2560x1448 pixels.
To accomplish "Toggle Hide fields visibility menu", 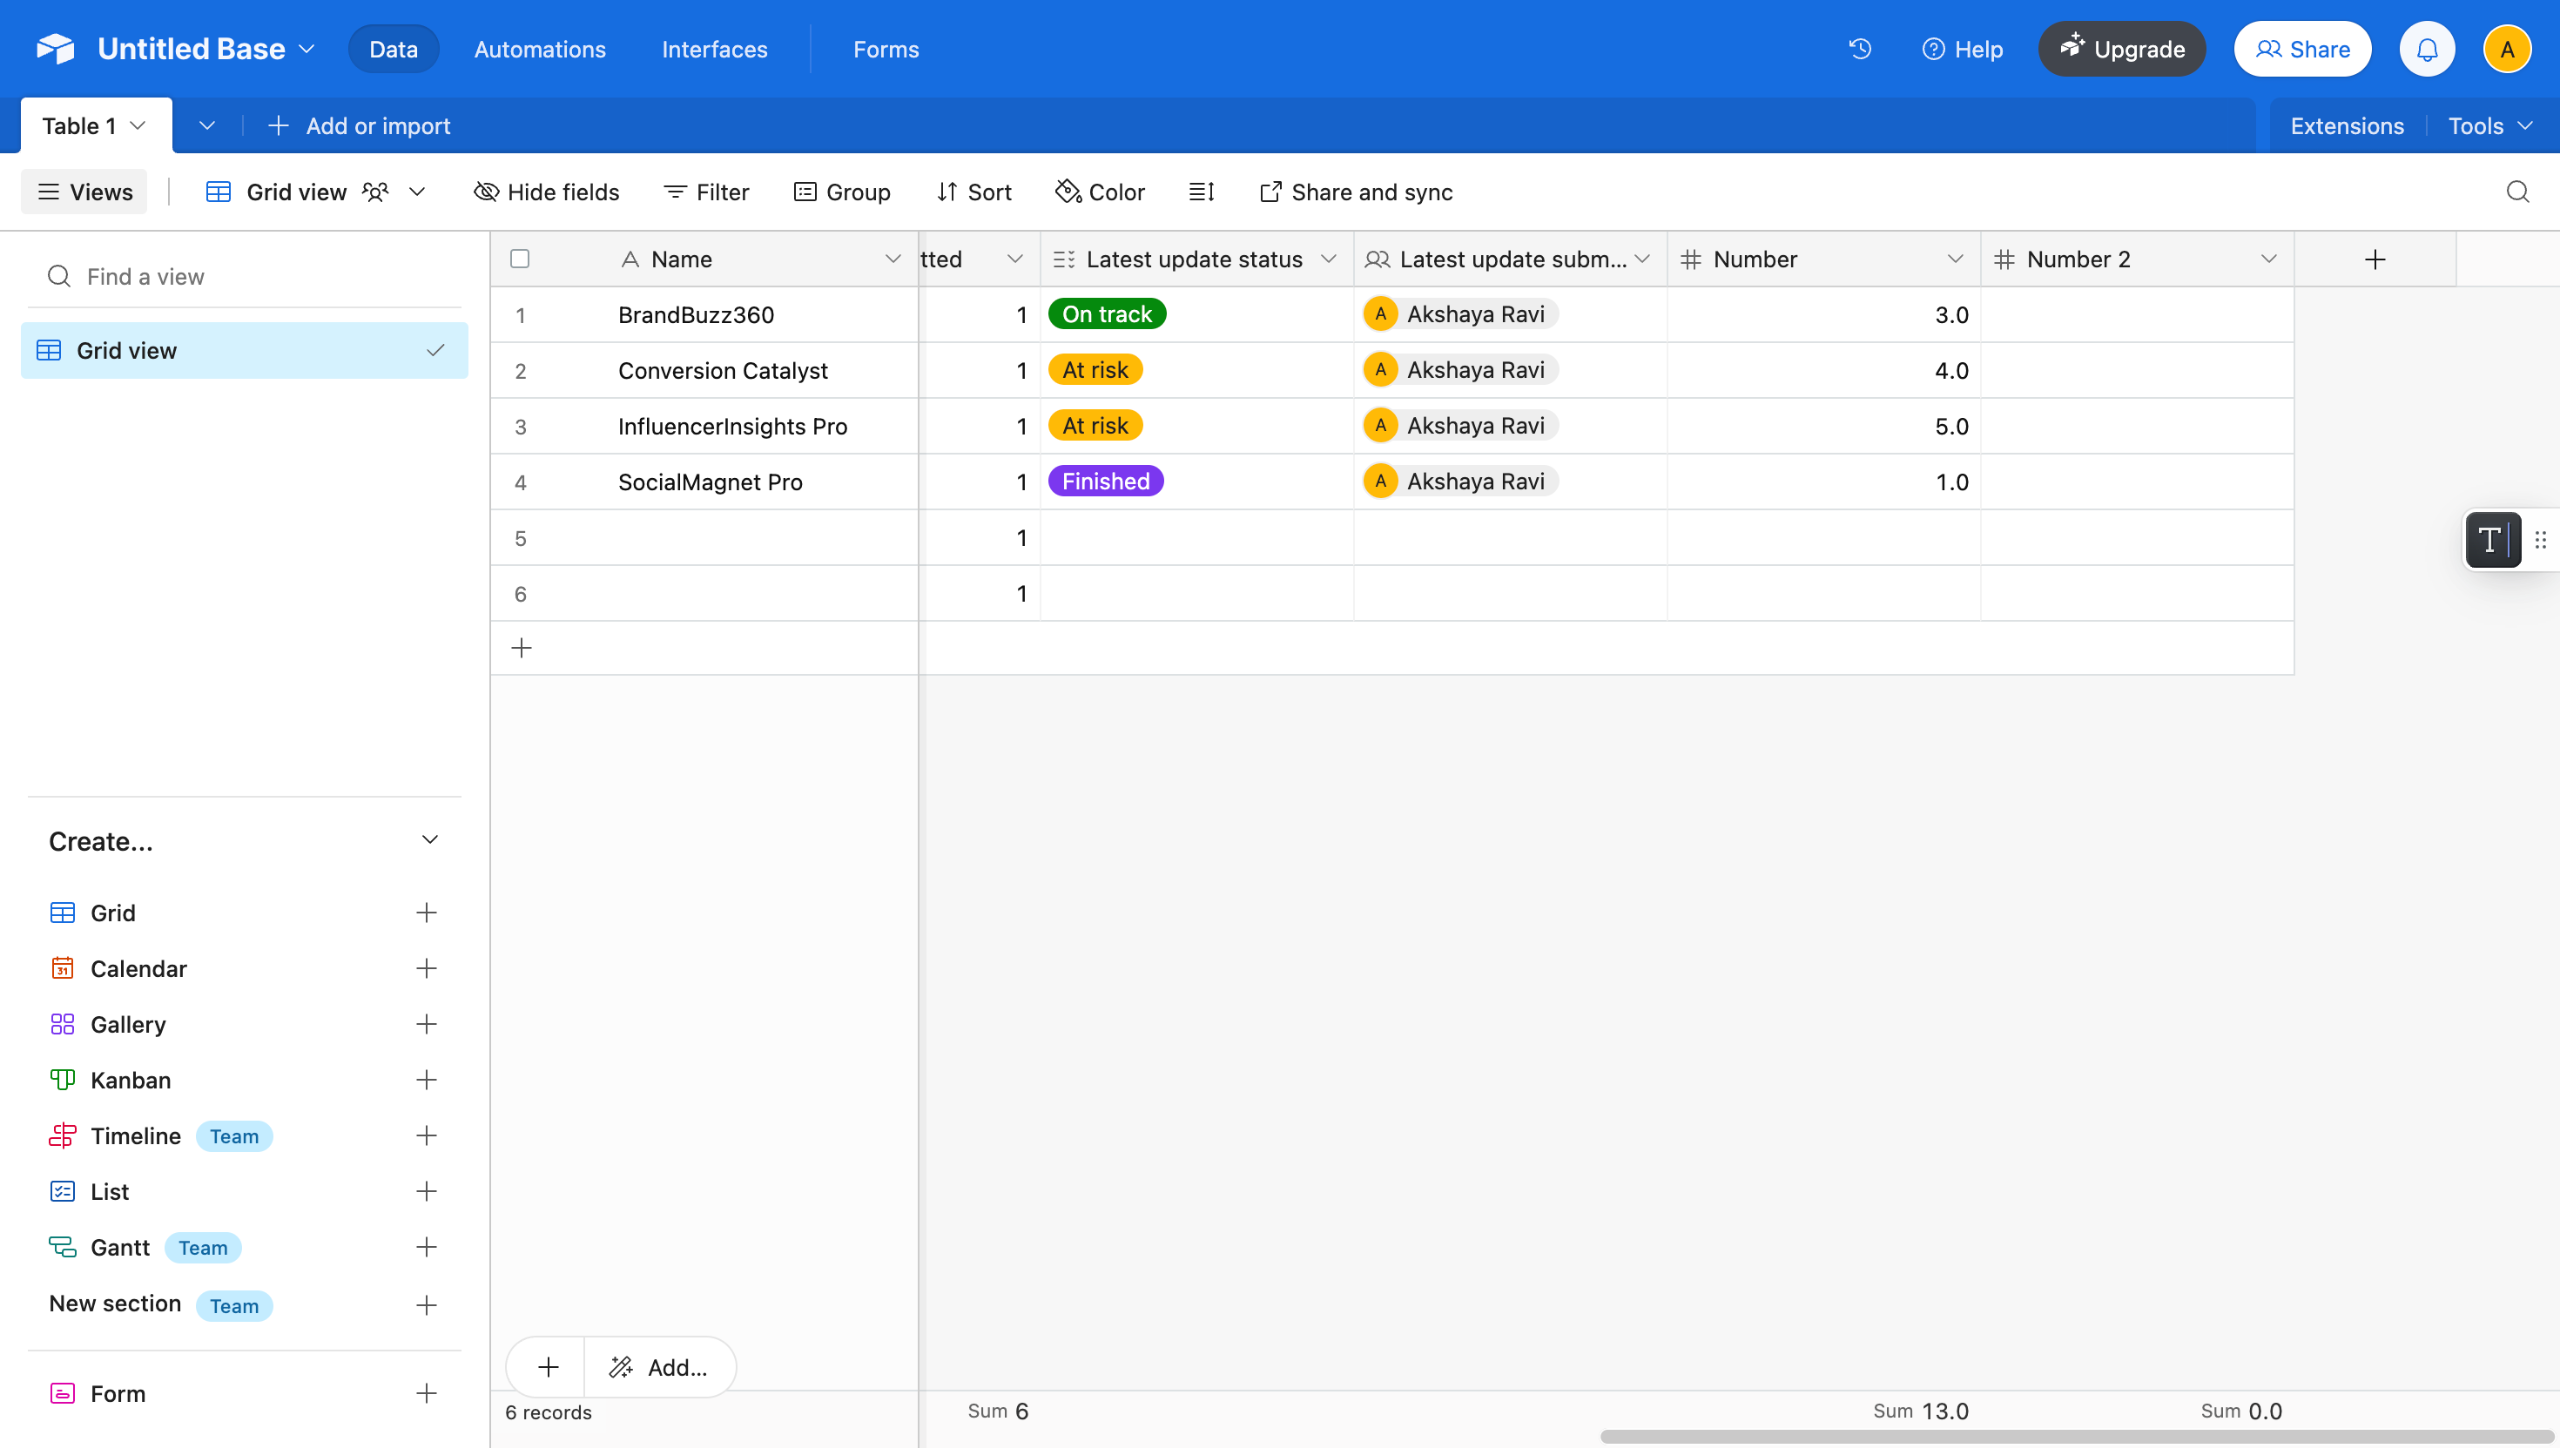I will tap(547, 192).
